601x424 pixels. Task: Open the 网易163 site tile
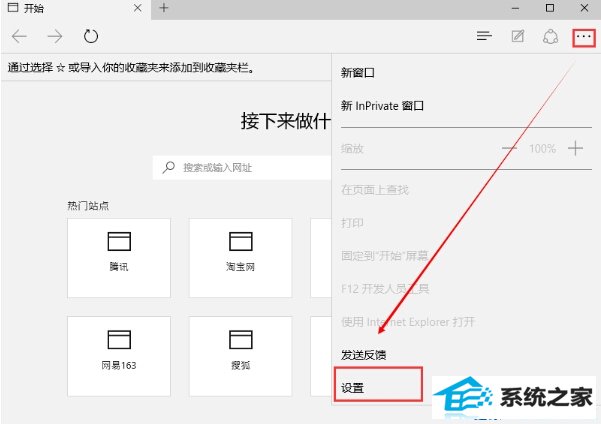click(x=119, y=356)
